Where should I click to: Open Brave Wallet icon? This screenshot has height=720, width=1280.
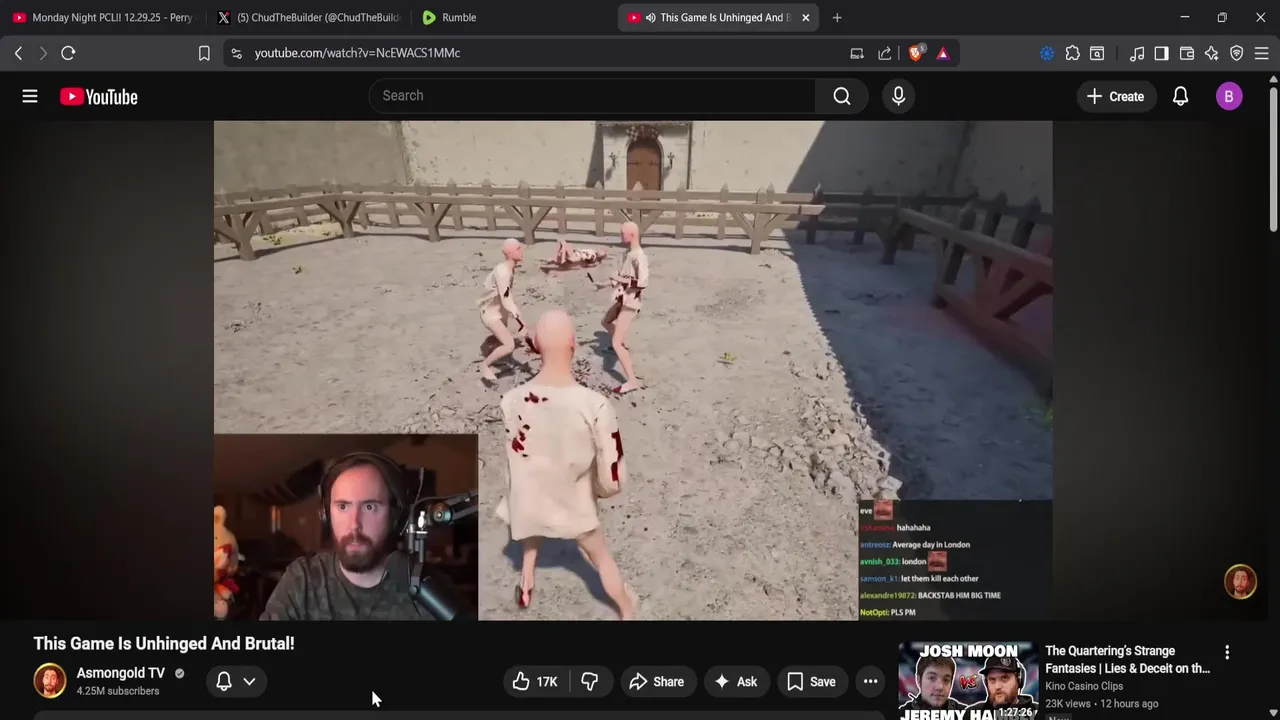pyautogui.click(x=1187, y=53)
